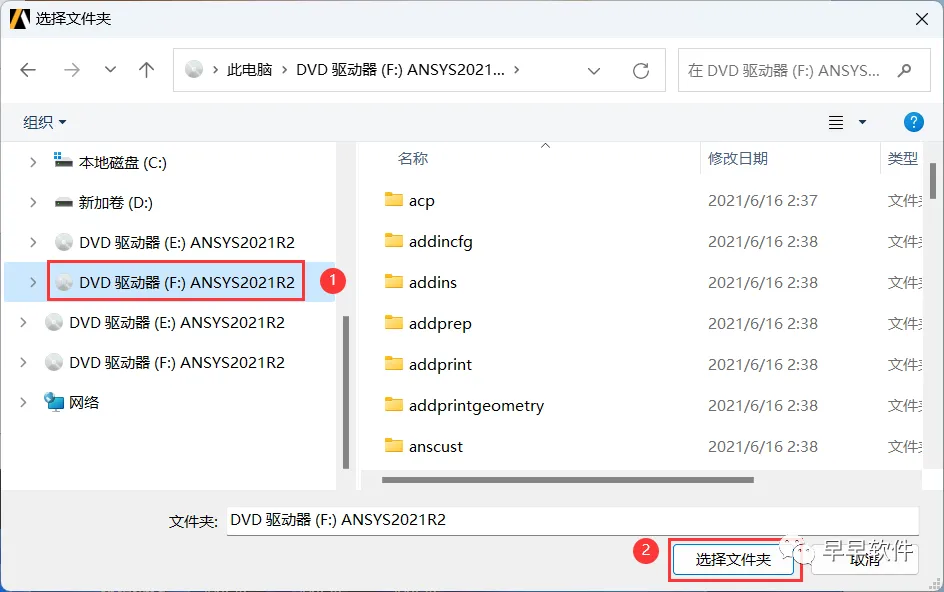
Task: Select the highlighted DVD 驱动器 (F:) ANSYS2021R2
Action: (x=187, y=282)
